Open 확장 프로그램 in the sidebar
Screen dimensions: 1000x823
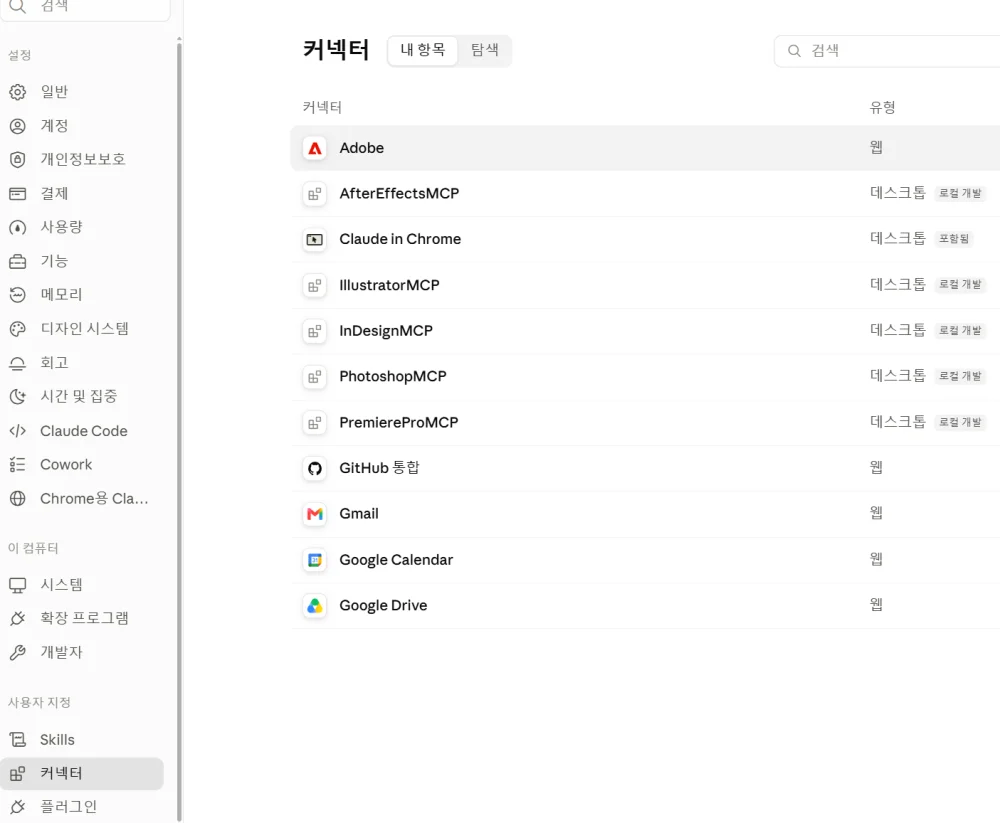(x=82, y=618)
